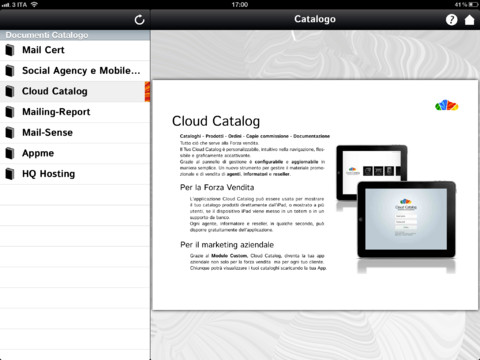Image resolution: width=480 pixels, height=360 pixels.
Task: Check the battery indicator in the status bar
Action: pyautogui.click(x=473, y=4)
